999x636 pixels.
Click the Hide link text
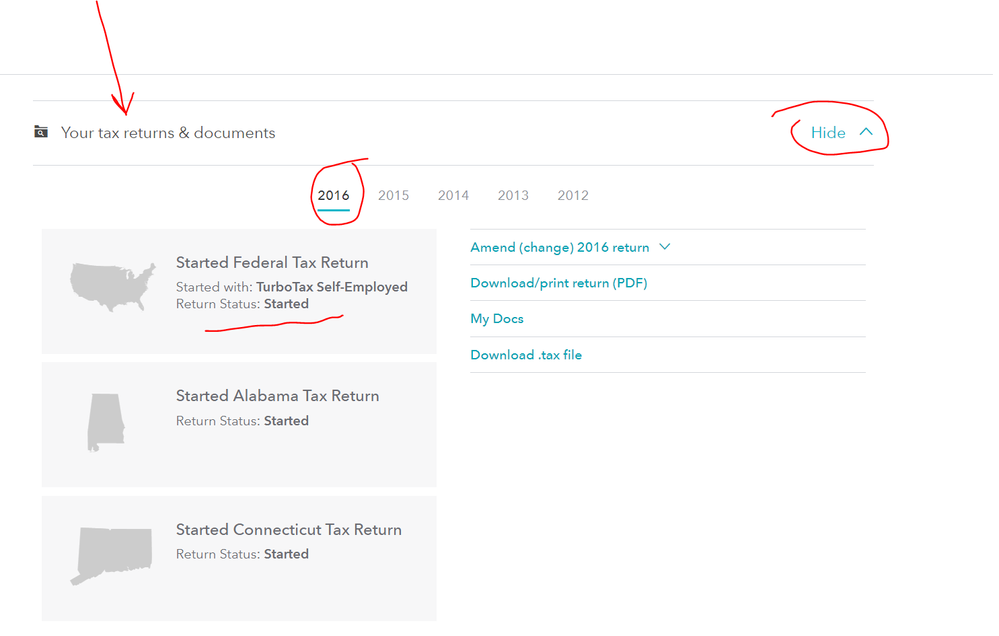coord(827,132)
